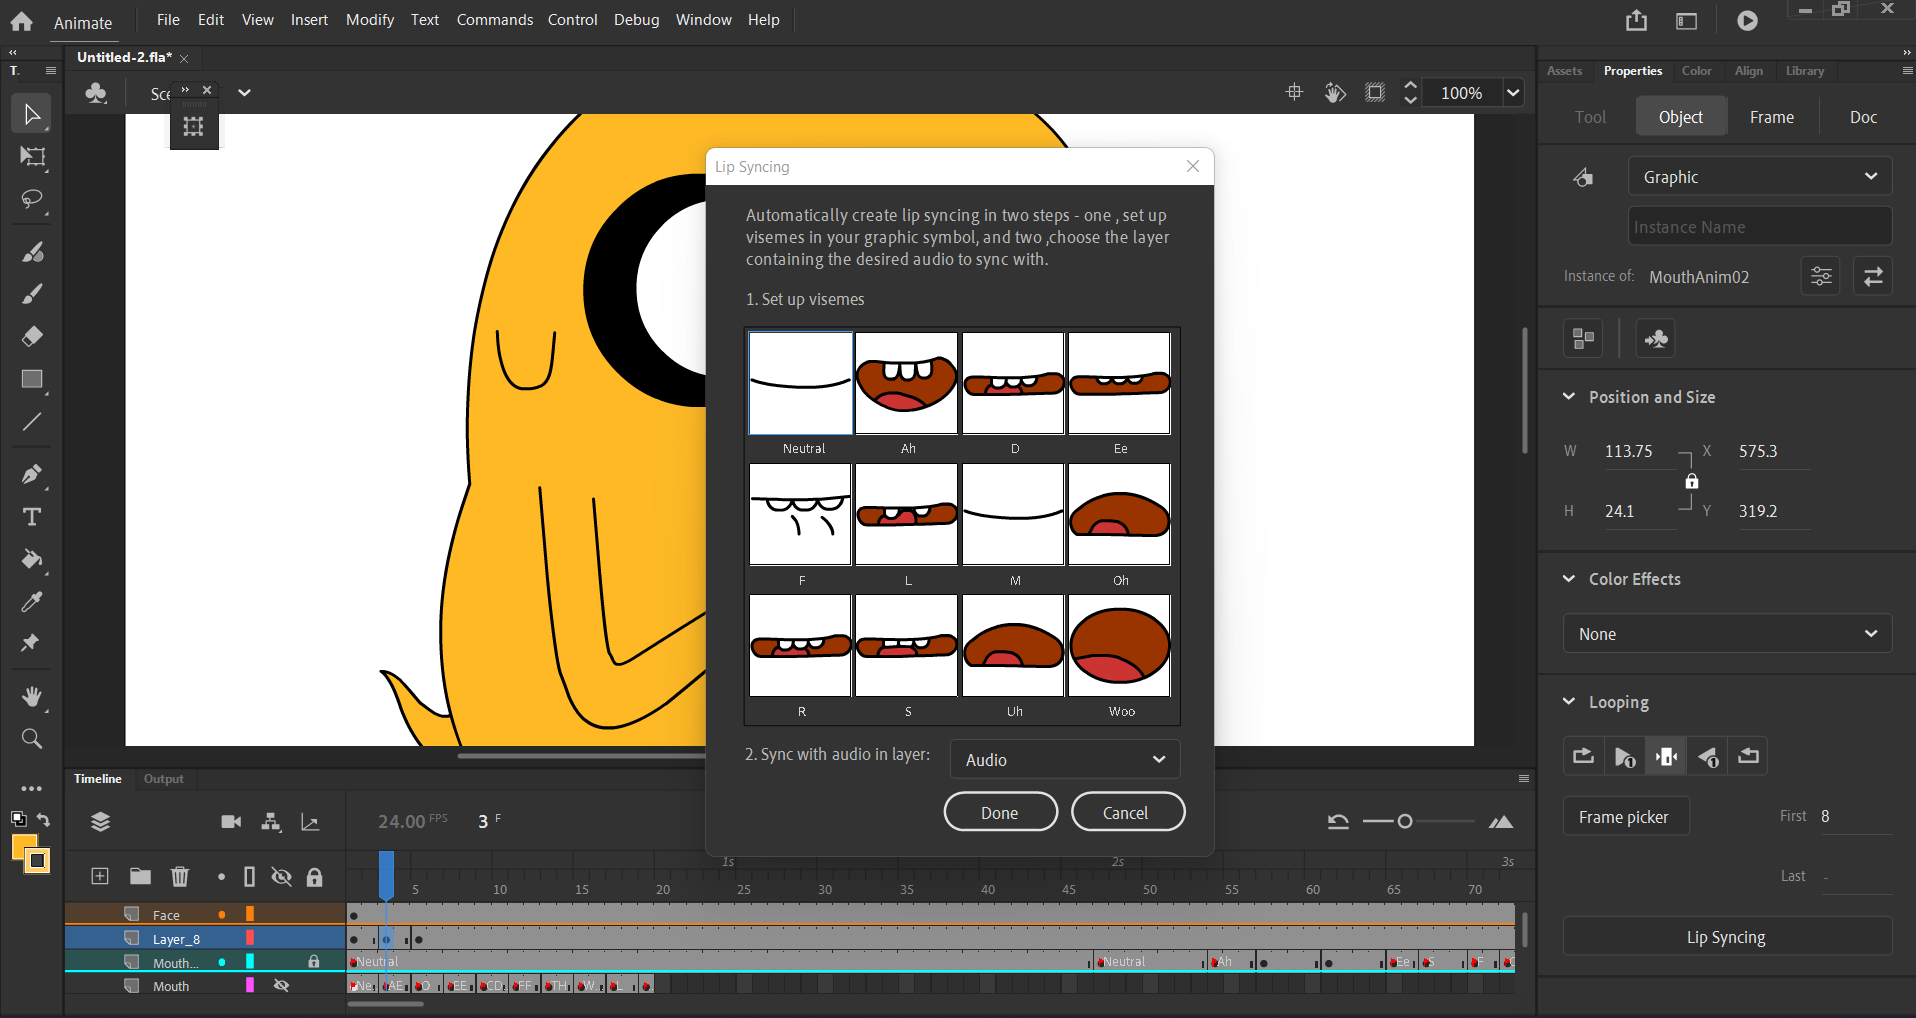
Task: Toggle lock all layers icon
Action: click(314, 877)
